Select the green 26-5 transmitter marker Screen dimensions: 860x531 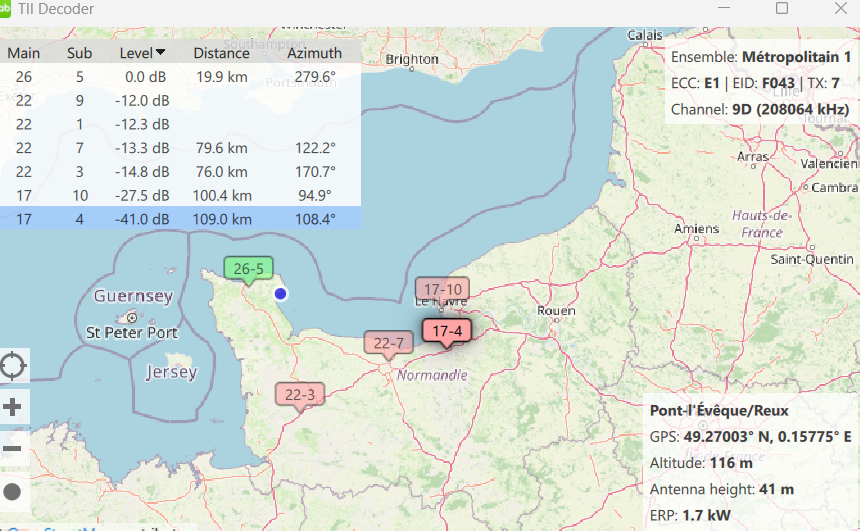point(248,269)
